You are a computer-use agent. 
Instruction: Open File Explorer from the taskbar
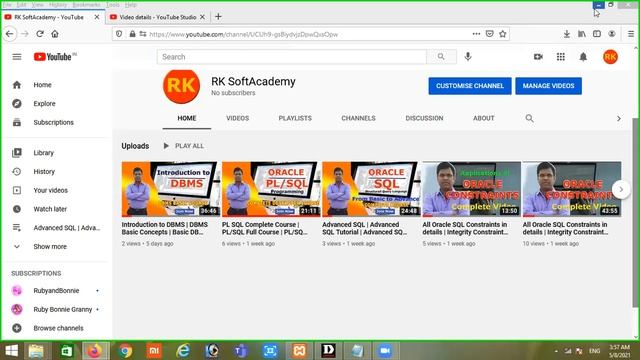[x=36, y=351]
